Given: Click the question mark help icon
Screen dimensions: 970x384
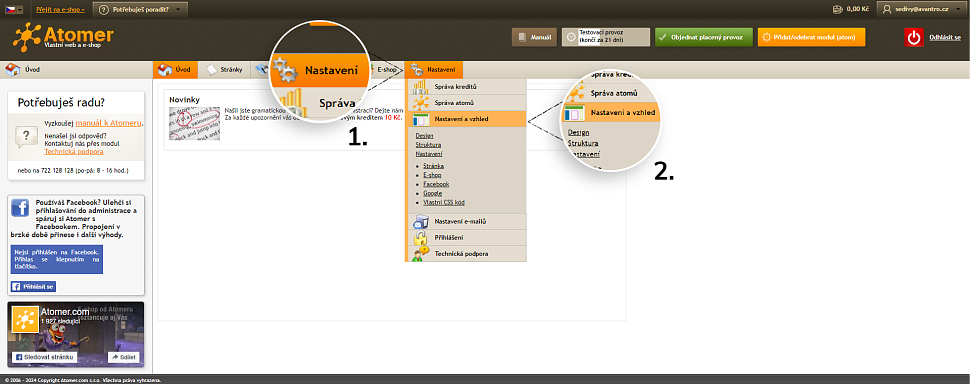Looking at the screenshot, I should click(x=27, y=137).
